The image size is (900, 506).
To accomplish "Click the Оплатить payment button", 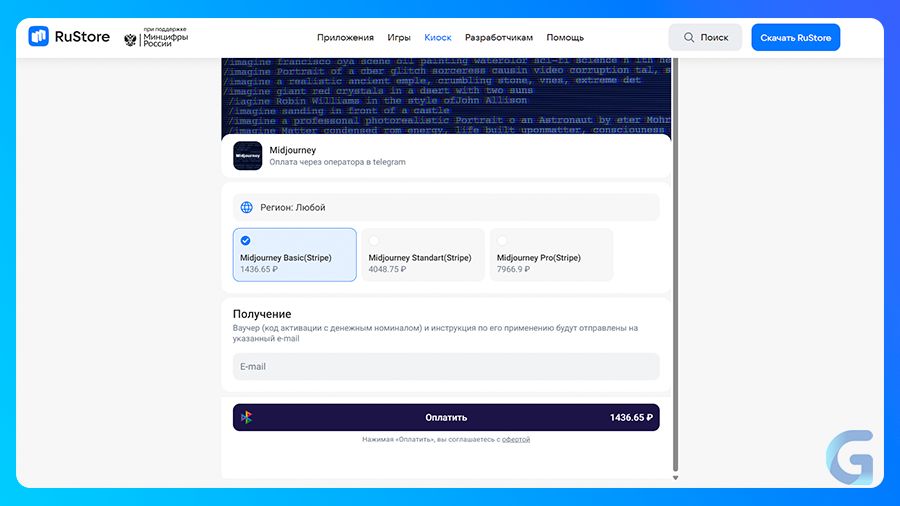I will pos(446,417).
